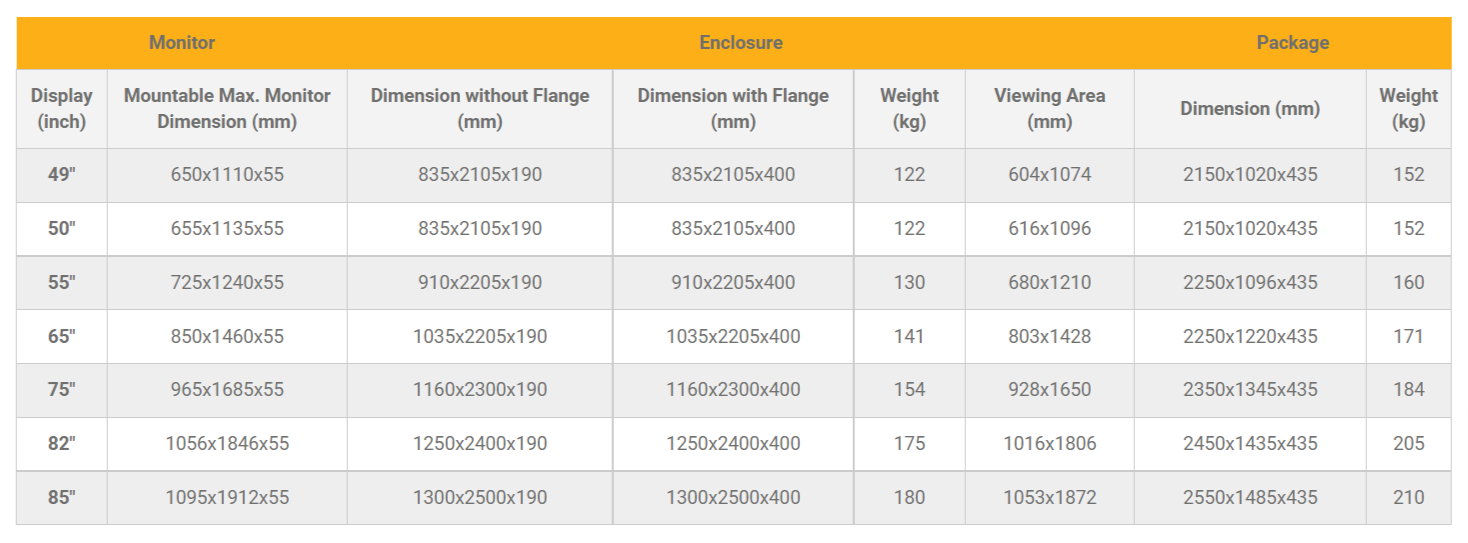The height and width of the screenshot is (543, 1468).
Task: Select the Package group header
Action: tap(1292, 43)
